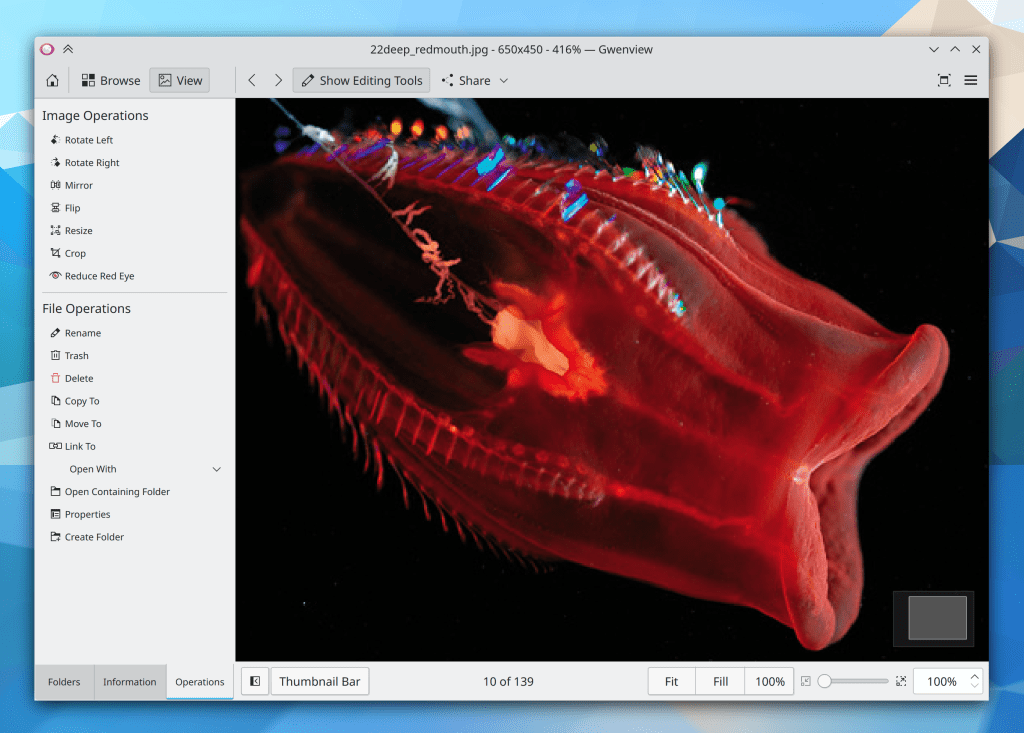Click the Fill zoom button
The width and height of the screenshot is (1024, 733).
[x=720, y=682]
